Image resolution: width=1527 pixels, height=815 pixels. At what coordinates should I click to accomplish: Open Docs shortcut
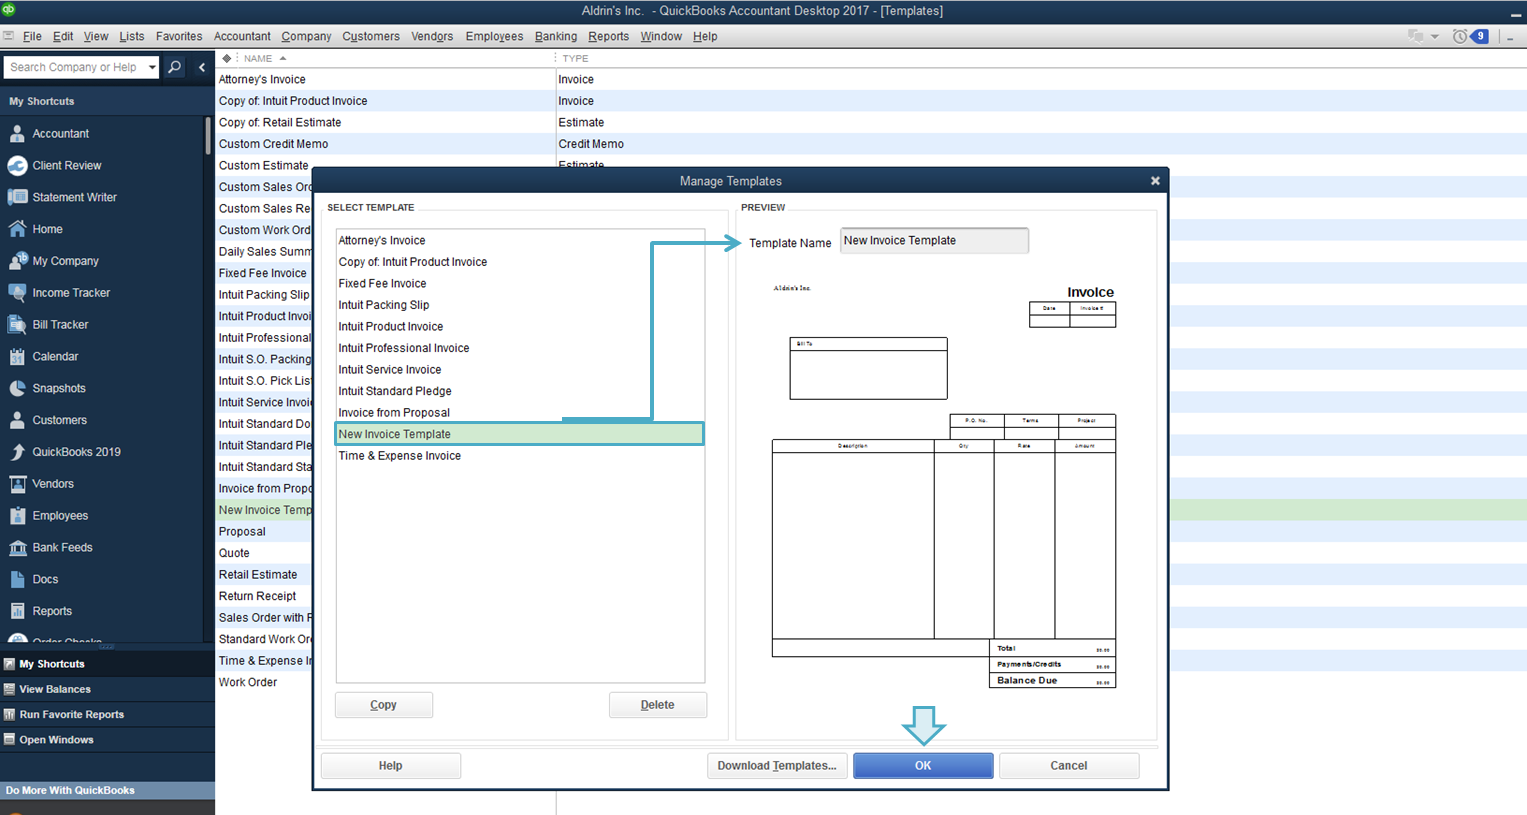click(x=45, y=580)
